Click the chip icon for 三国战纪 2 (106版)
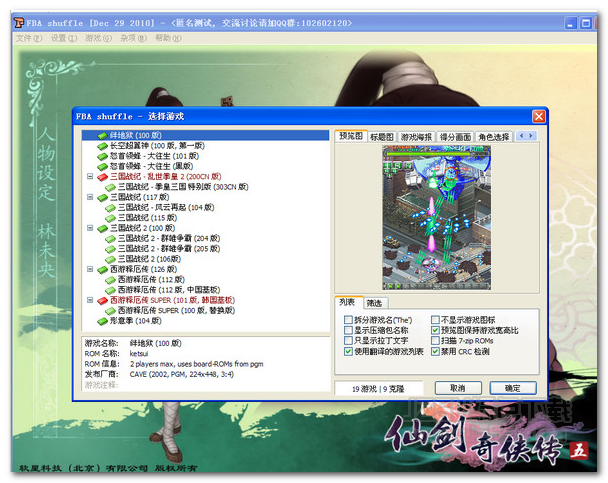The width and height of the screenshot is (608, 483). click(110, 259)
